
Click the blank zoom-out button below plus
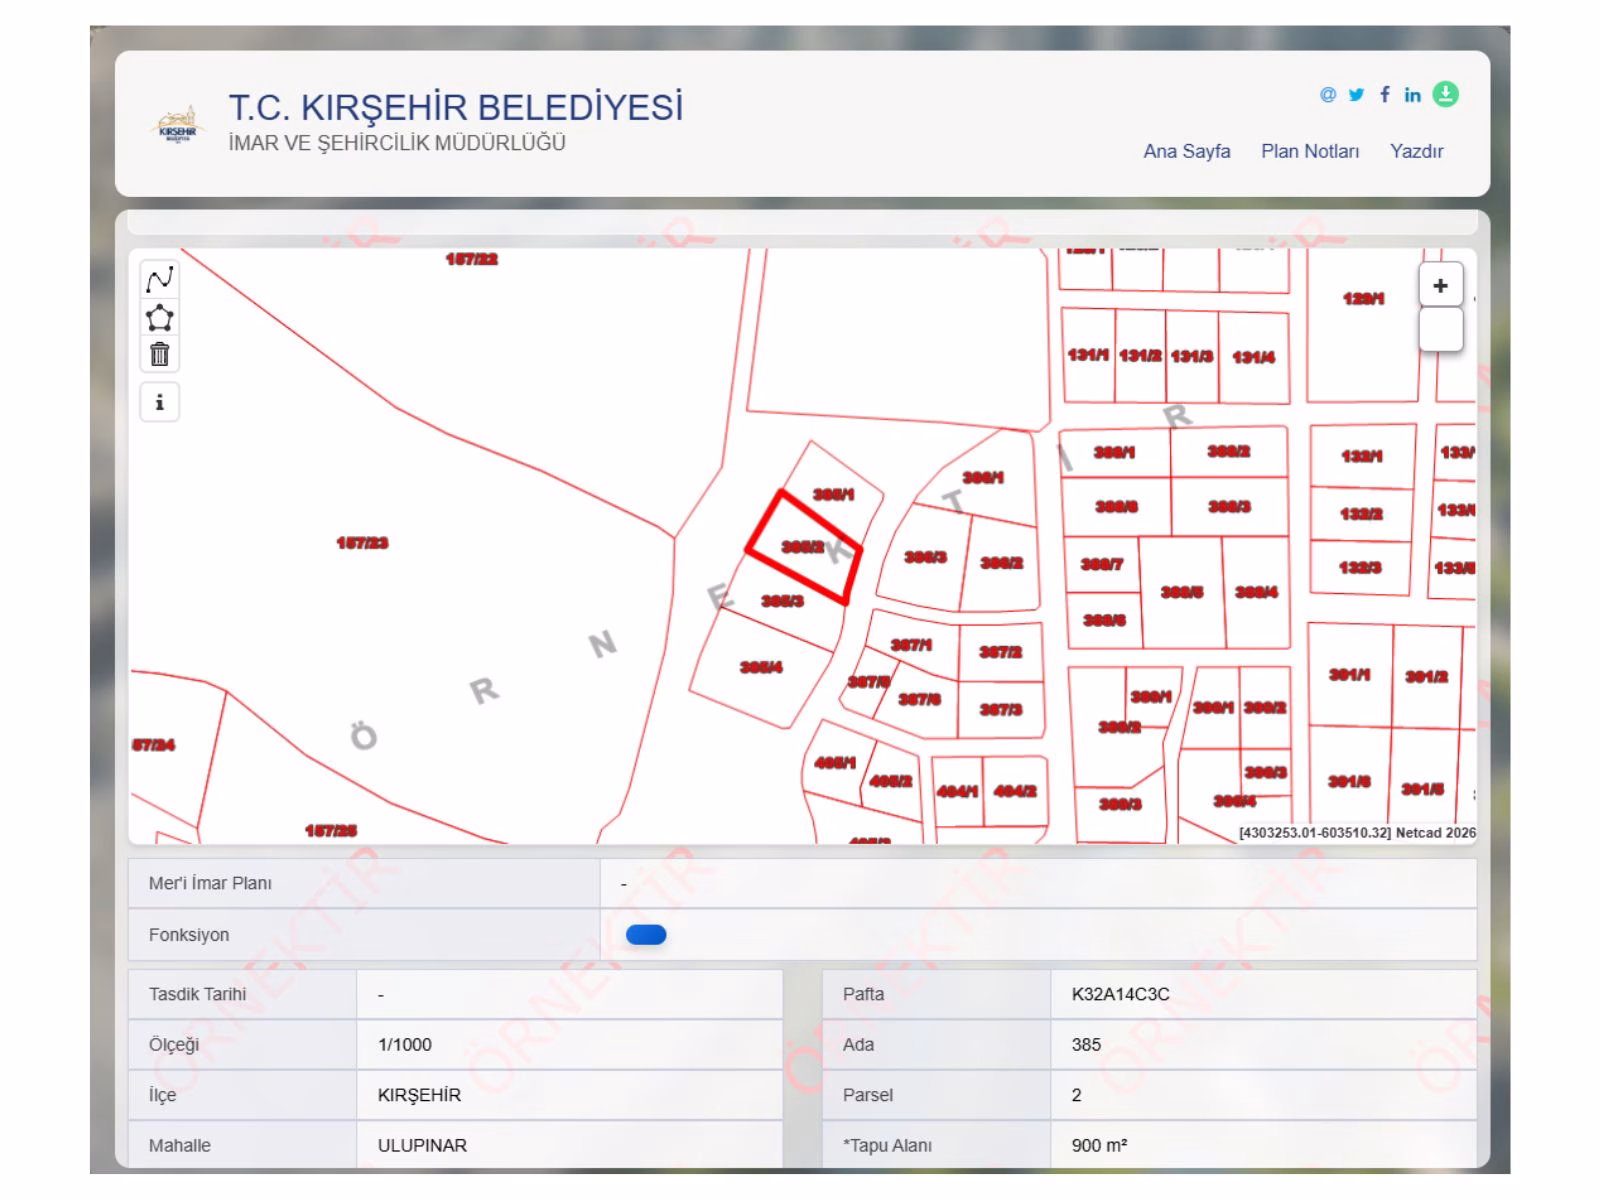pyautogui.click(x=1440, y=329)
